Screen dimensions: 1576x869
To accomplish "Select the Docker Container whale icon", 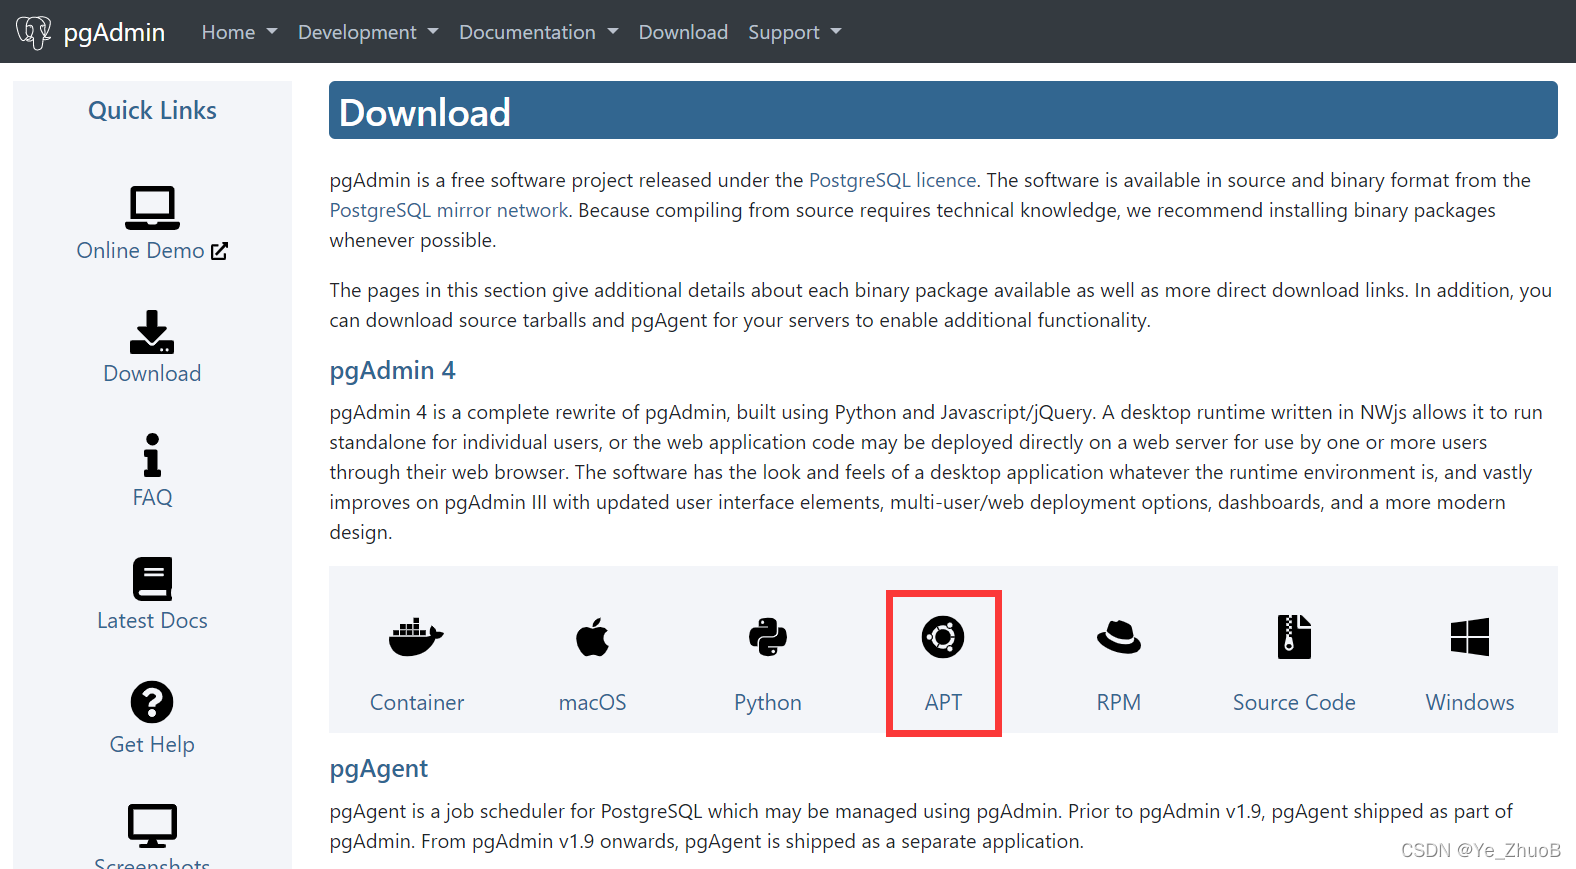I will coord(417,637).
